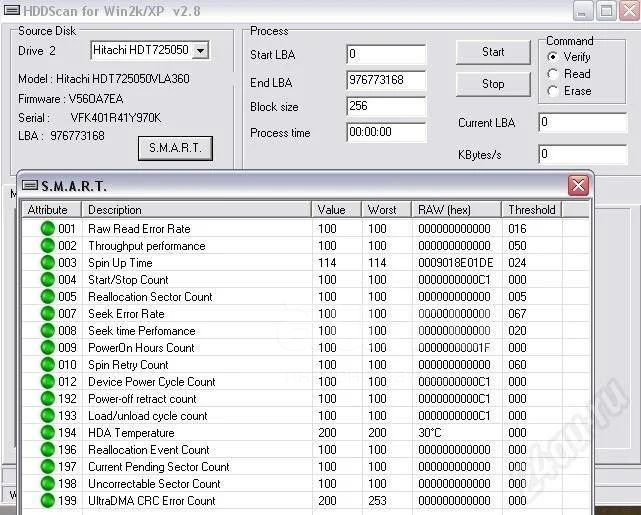641x515 pixels.
Task: Click the Block size input field
Action: [386, 106]
